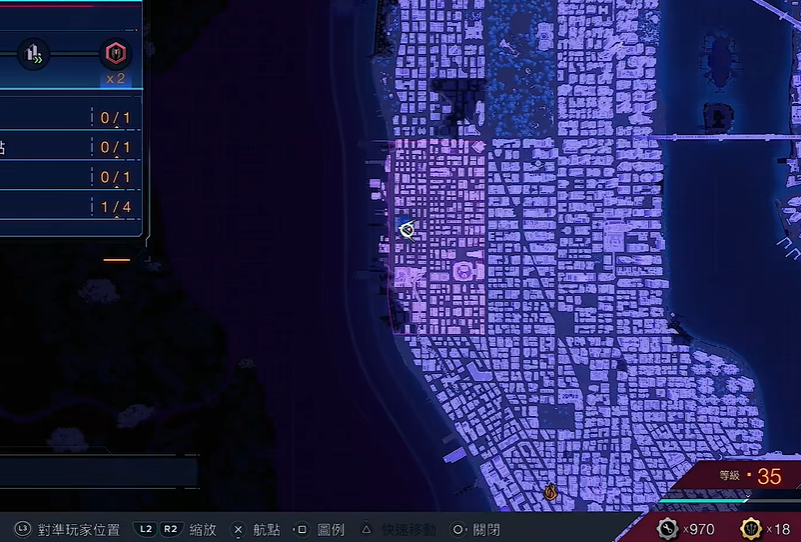Select the orange flame crime icon on map
The width and height of the screenshot is (801, 542).
click(550, 492)
